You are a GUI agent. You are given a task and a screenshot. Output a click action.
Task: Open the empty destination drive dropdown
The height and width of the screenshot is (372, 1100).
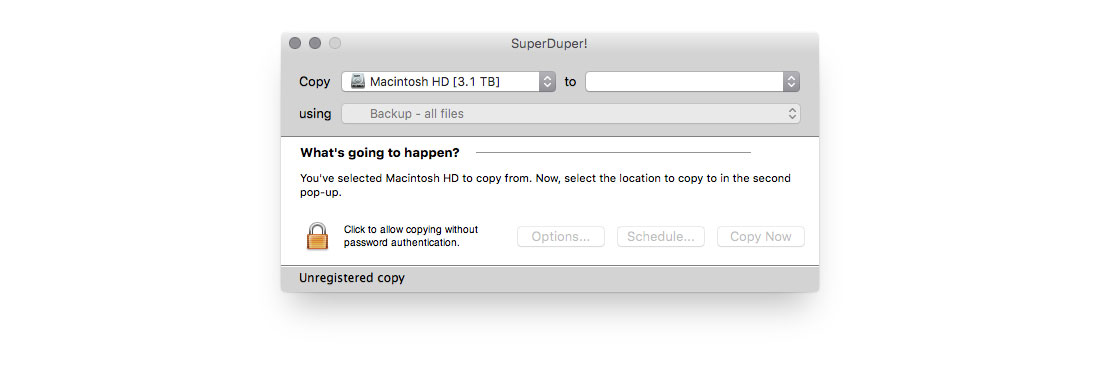692,81
